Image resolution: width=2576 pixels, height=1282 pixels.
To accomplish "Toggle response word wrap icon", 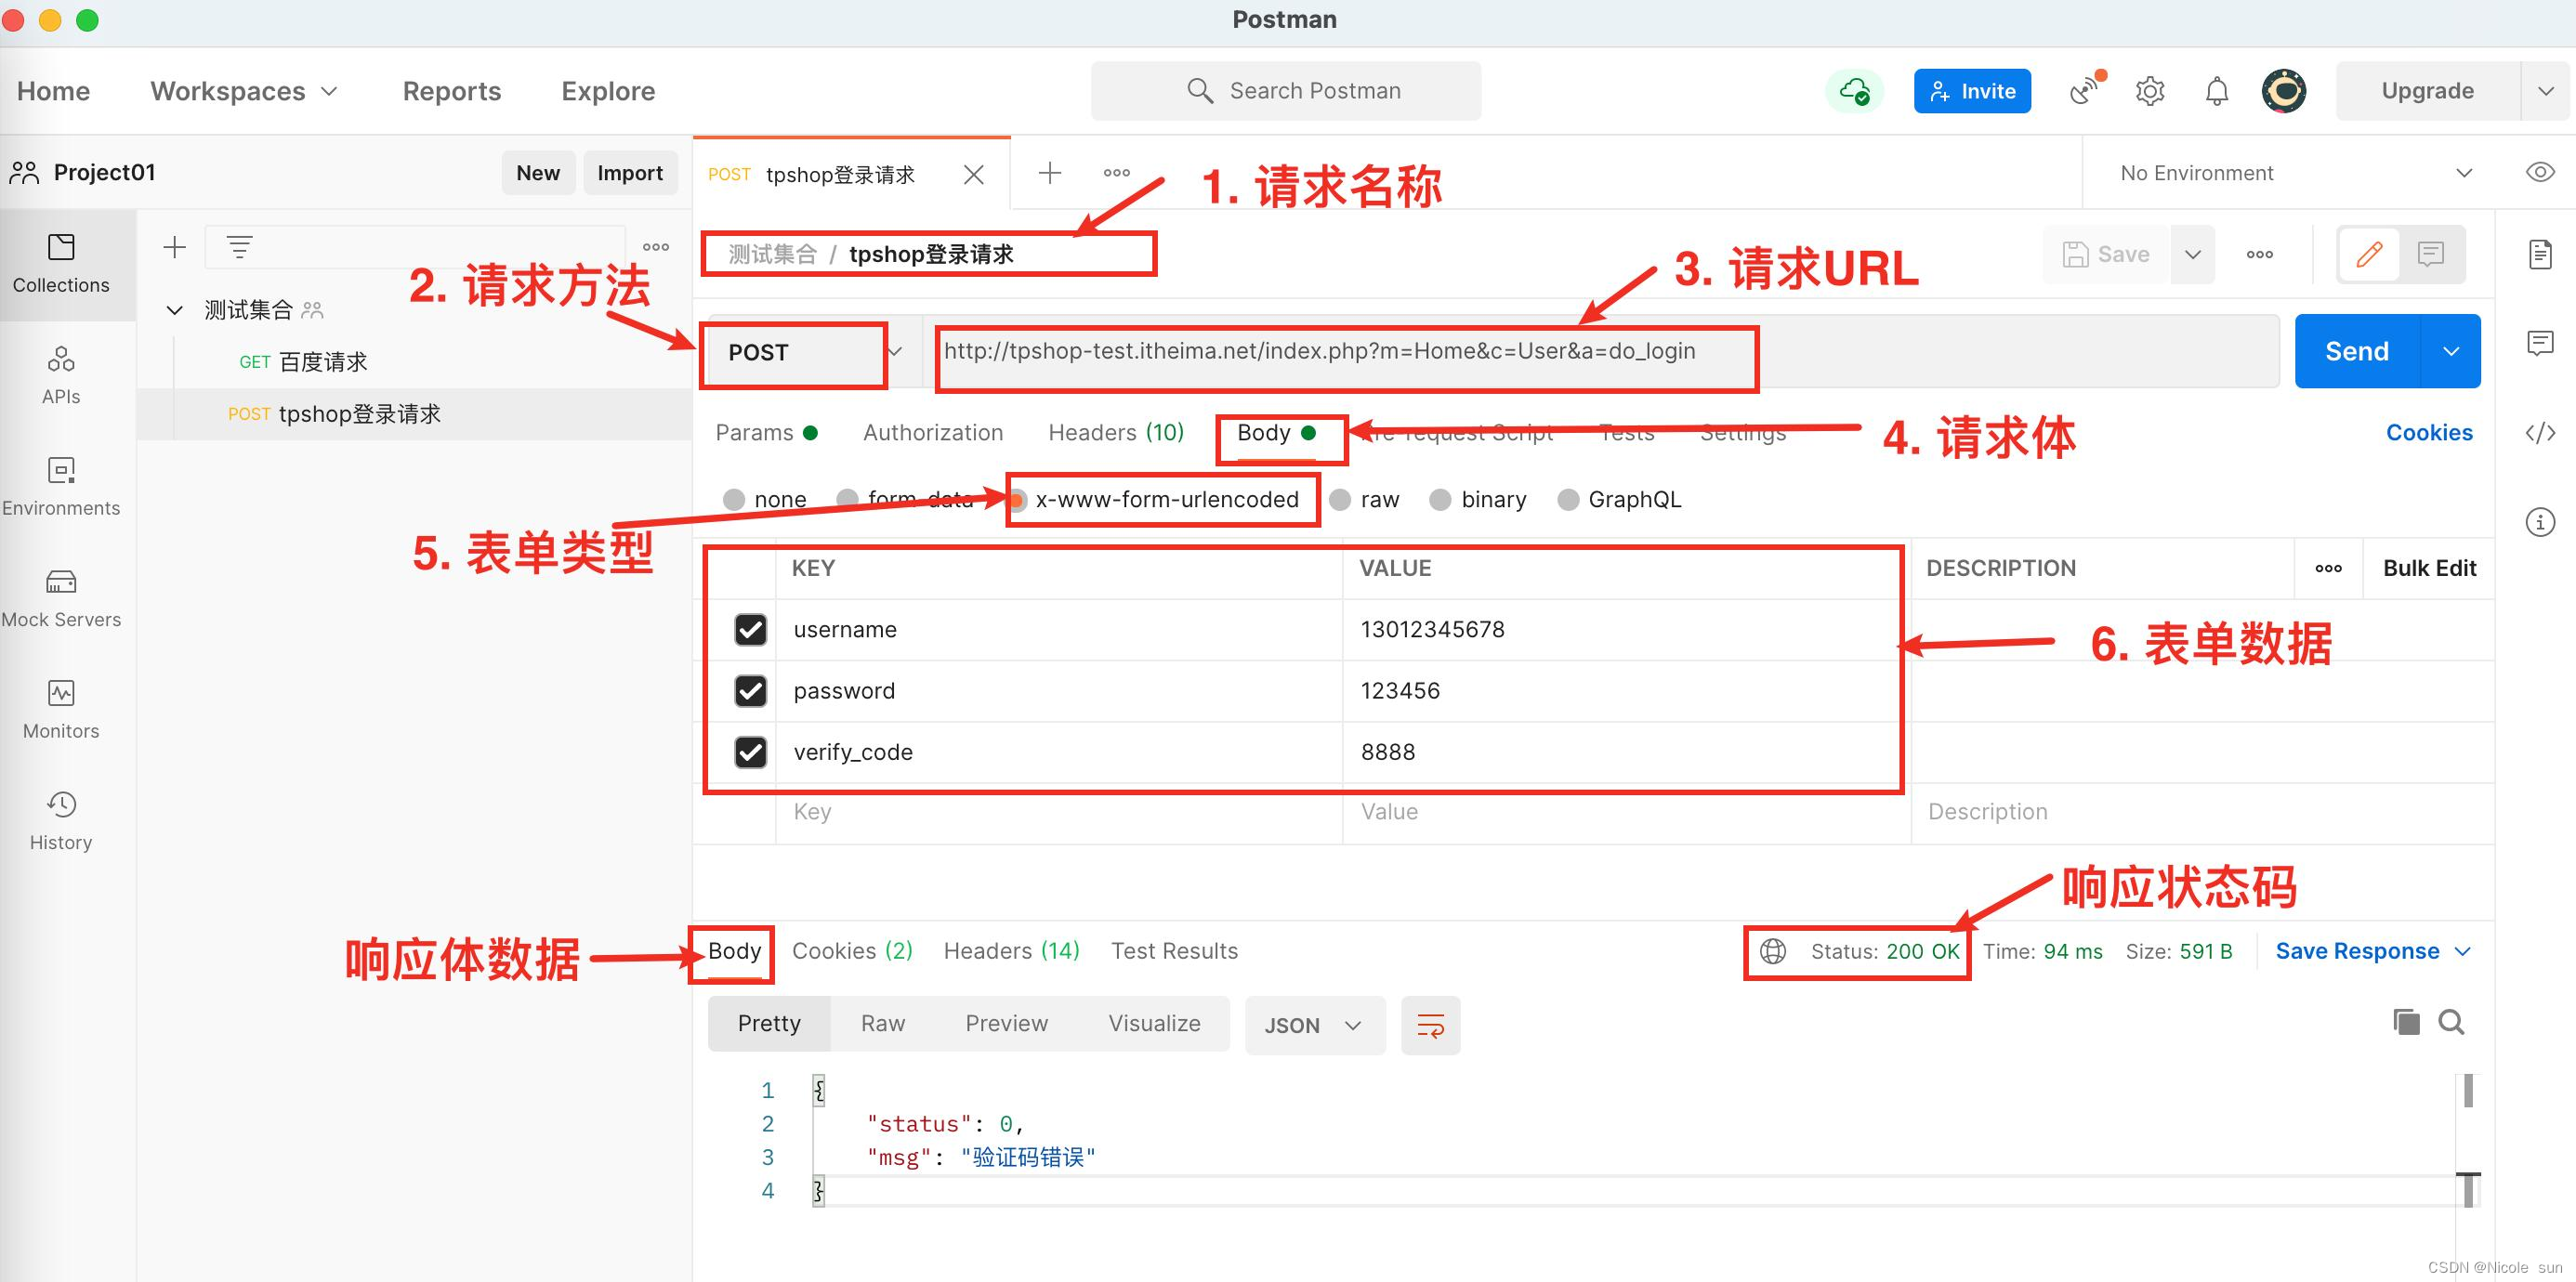I will click(1430, 1025).
